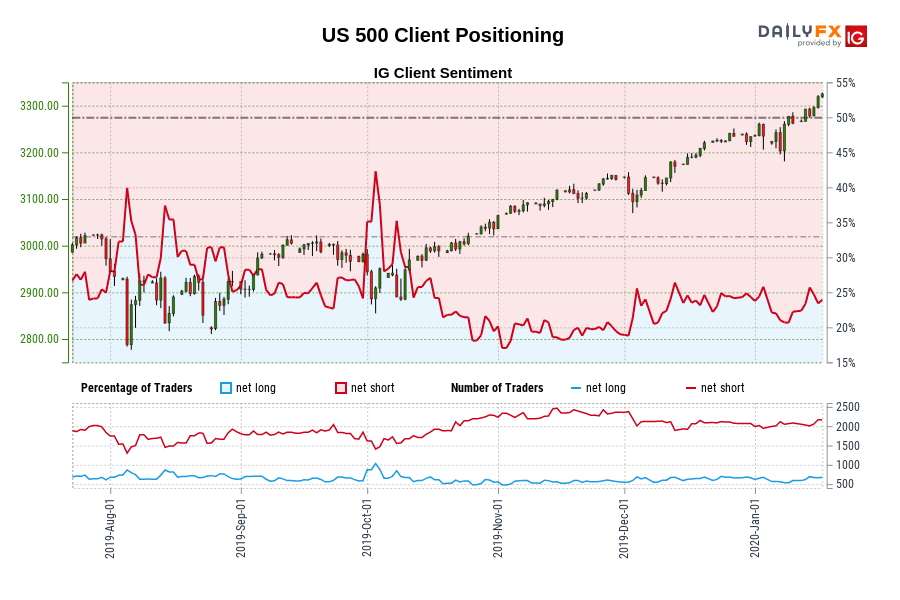The image size is (900, 600).
Task: Click the 30% axis label
Action: (845, 258)
